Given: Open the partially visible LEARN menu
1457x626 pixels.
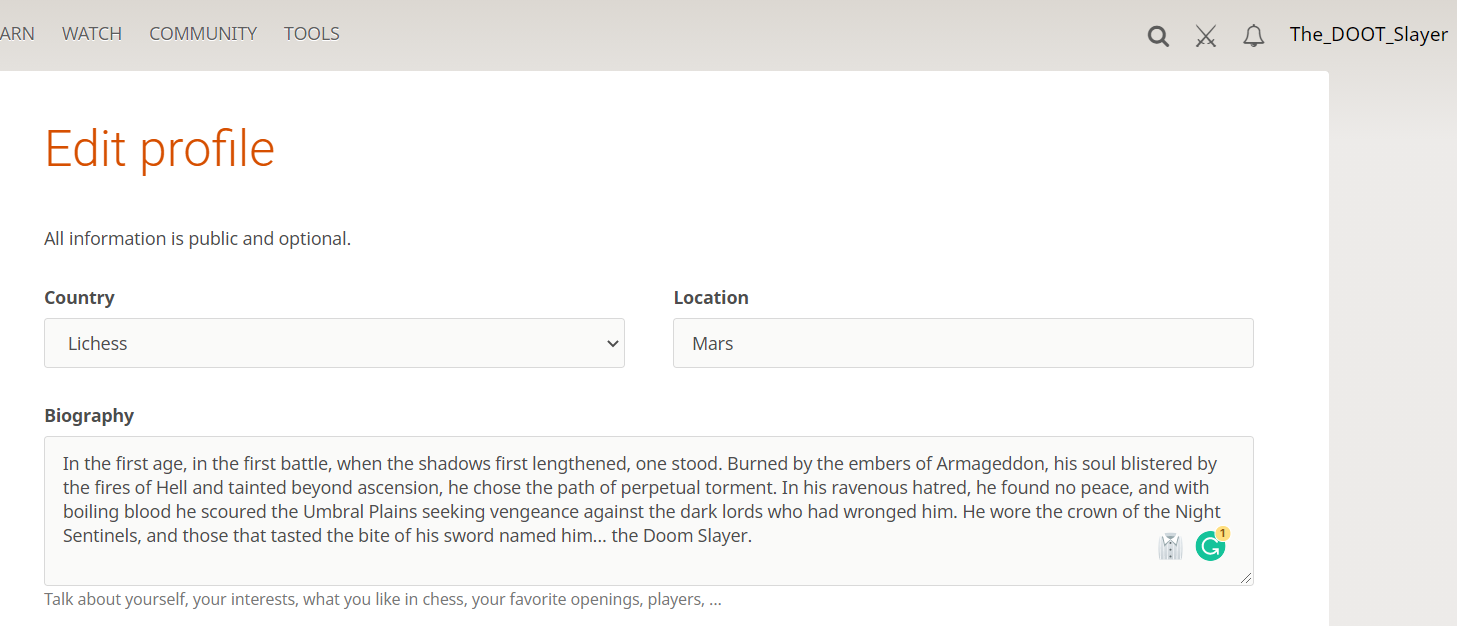Looking at the screenshot, I should pyautogui.click(x=17, y=34).
